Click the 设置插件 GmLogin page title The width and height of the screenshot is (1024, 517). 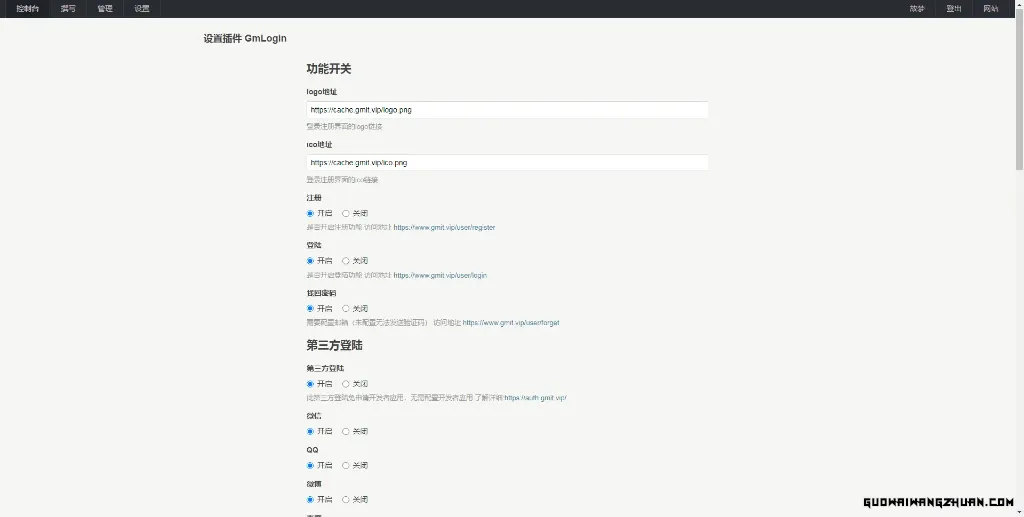coord(245,39)
